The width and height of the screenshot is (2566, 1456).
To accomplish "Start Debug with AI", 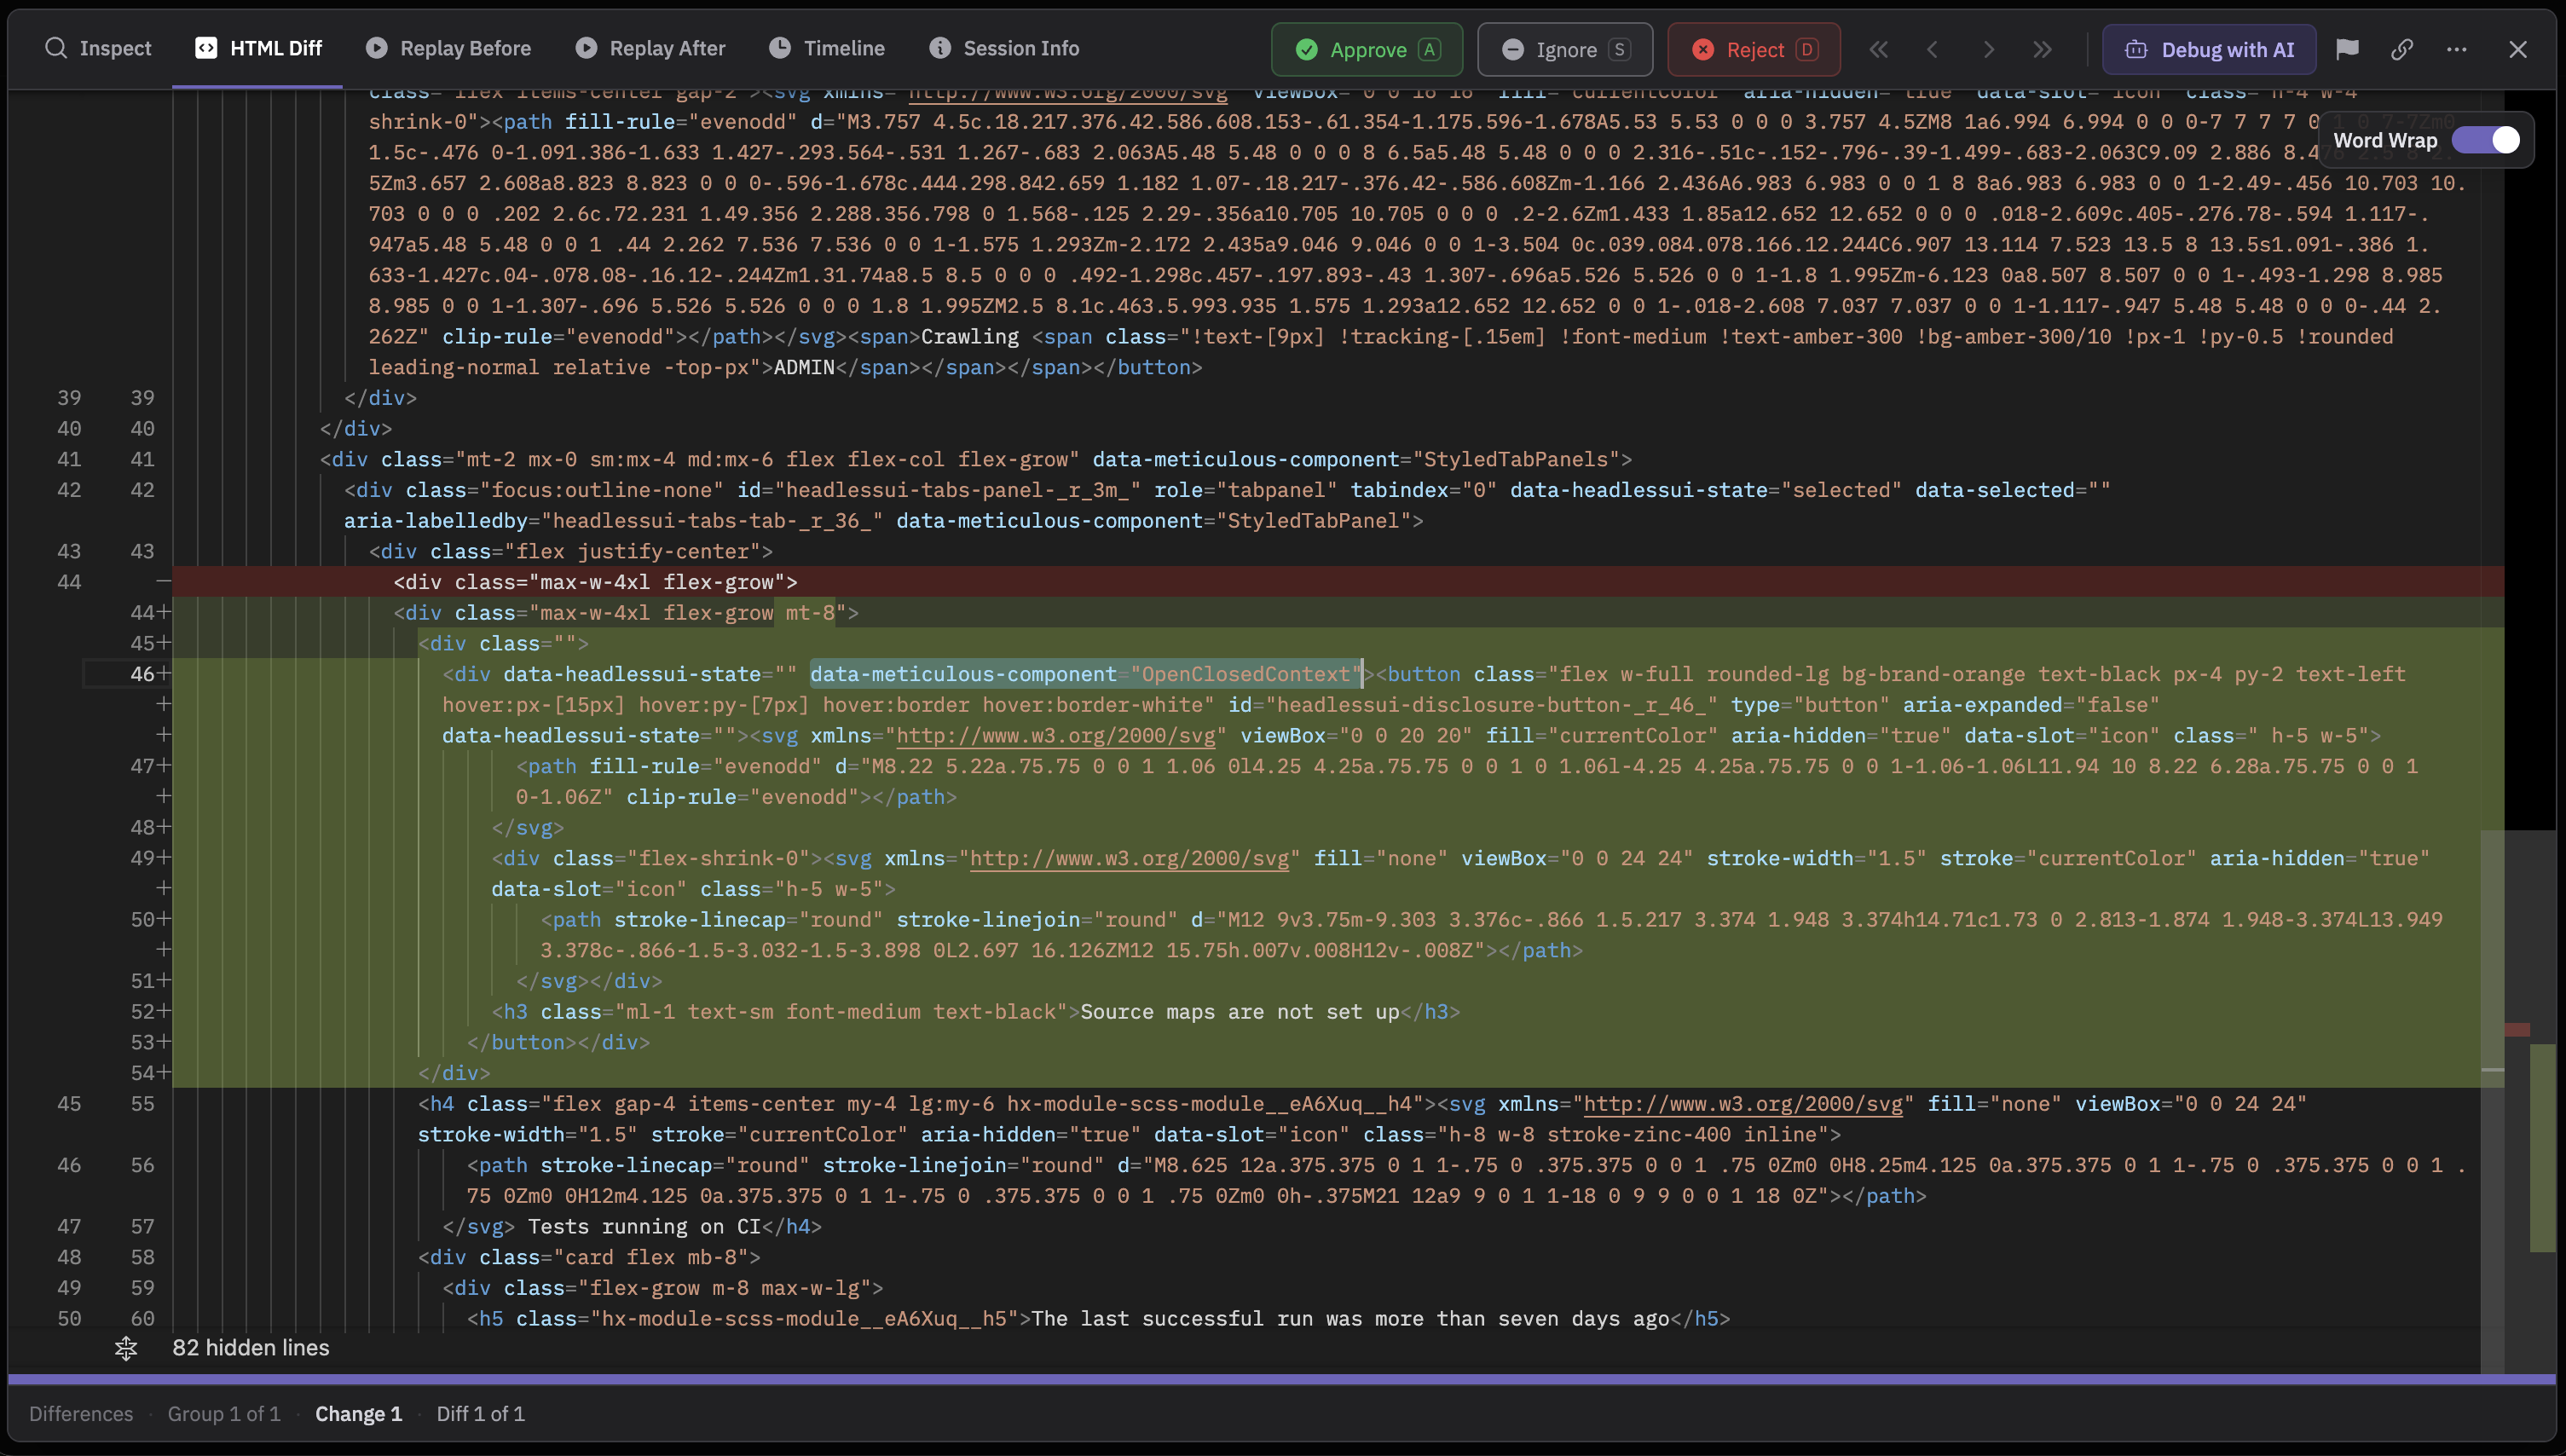I will point(2209,50).
